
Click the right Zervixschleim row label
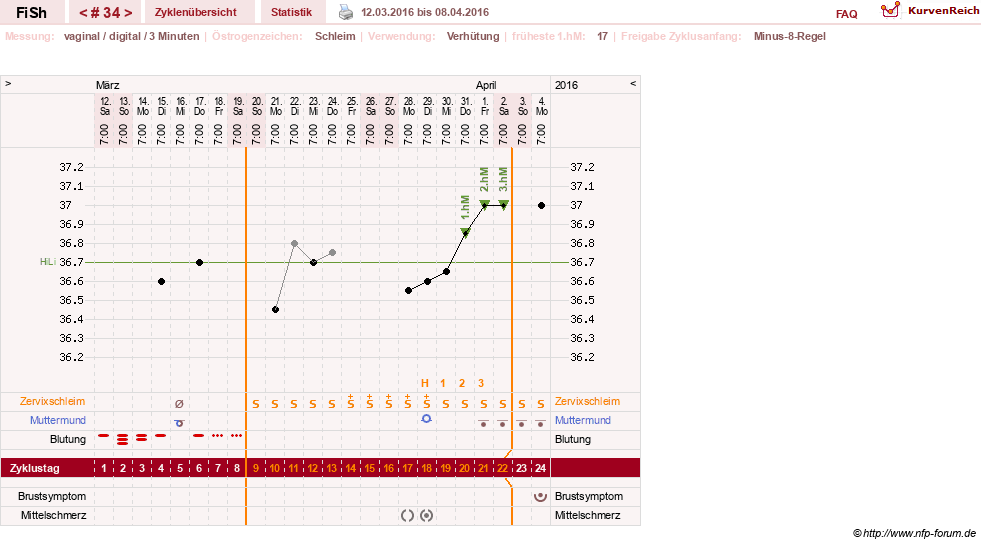click(587, 401)
